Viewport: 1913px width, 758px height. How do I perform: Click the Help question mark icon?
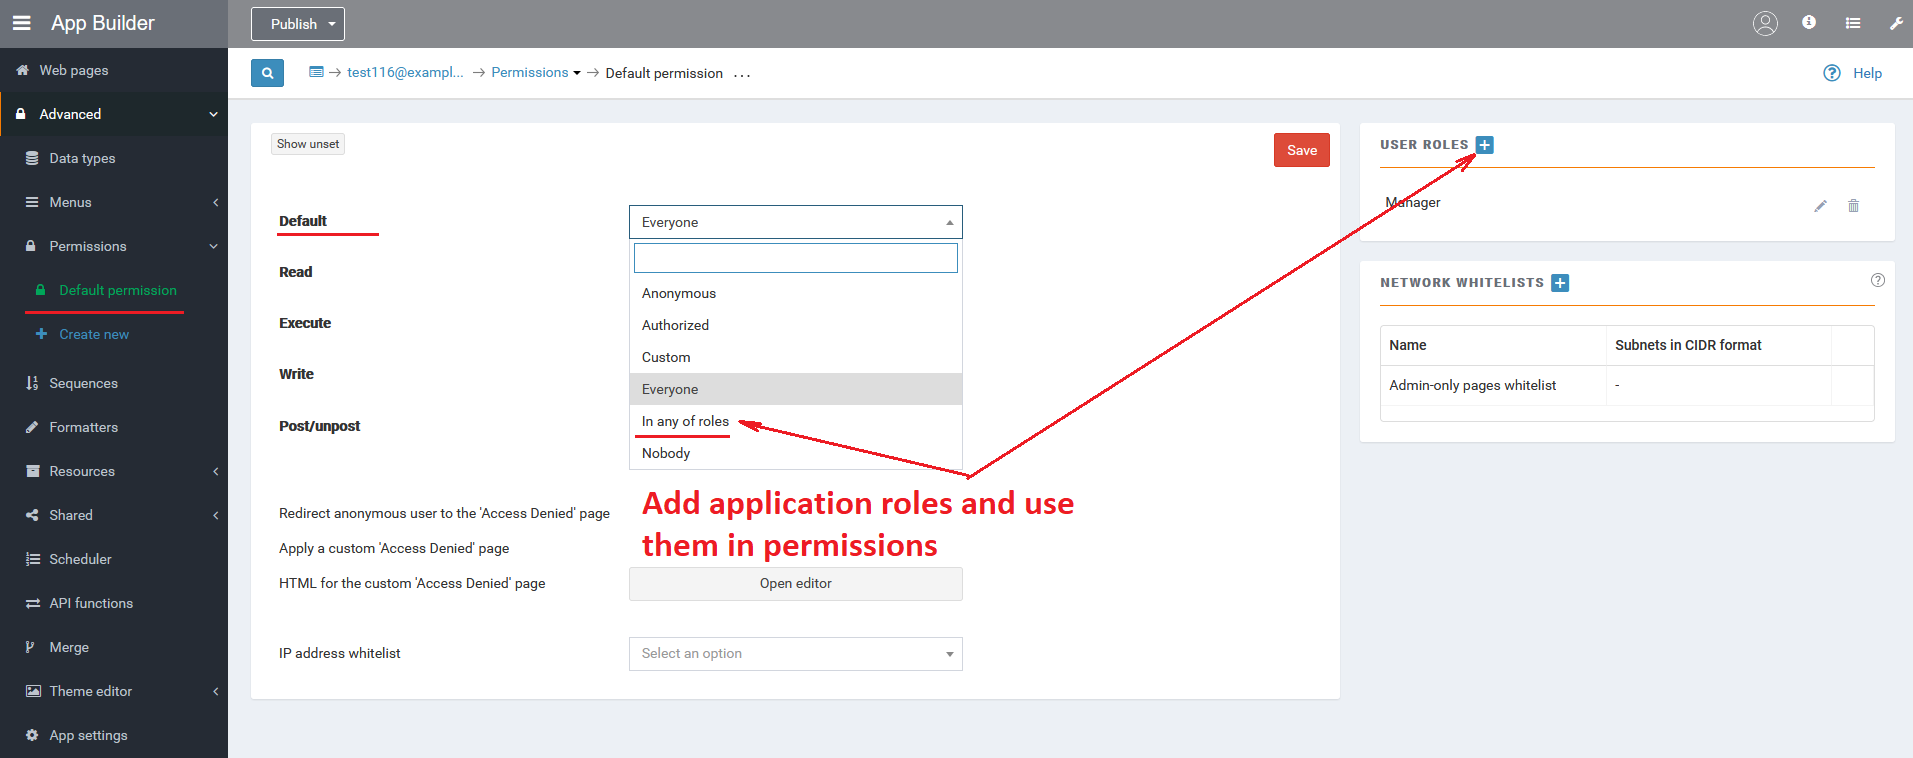click(x=1832, y=73)
